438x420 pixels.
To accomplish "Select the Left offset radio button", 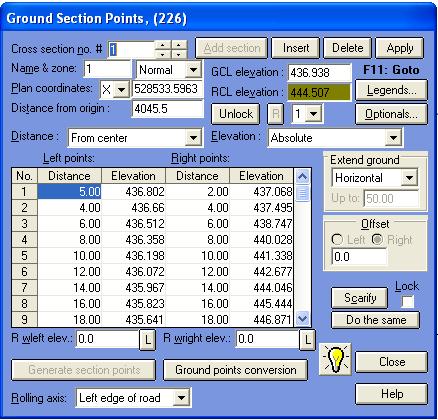I will [x=337, y=239].
